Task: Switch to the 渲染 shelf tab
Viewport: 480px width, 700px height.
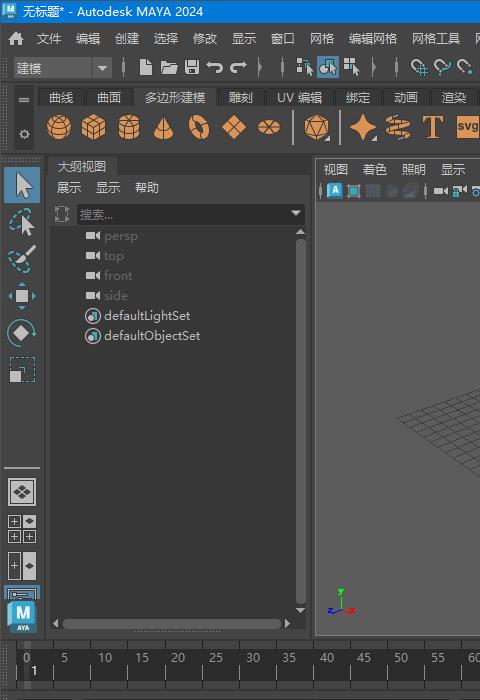Action: pos(454,97)
